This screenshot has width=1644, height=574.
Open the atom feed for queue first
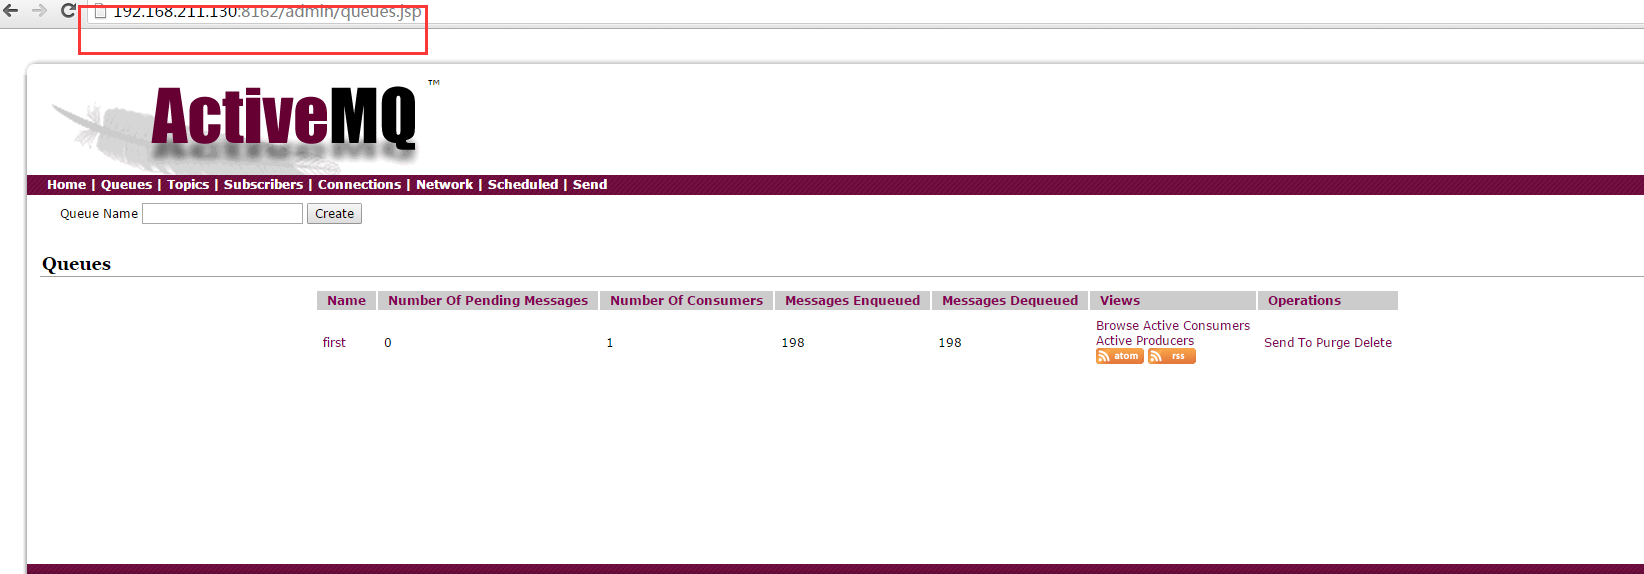[x=1119, y=356]
